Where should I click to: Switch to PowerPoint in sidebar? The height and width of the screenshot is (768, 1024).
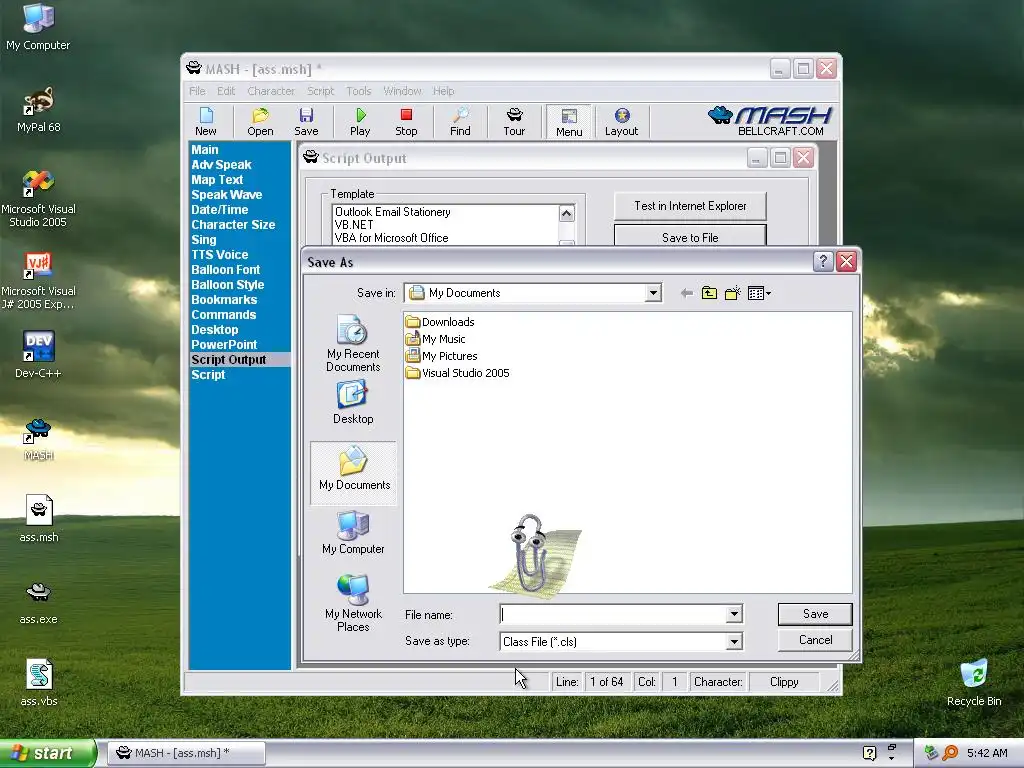[224, 345]
